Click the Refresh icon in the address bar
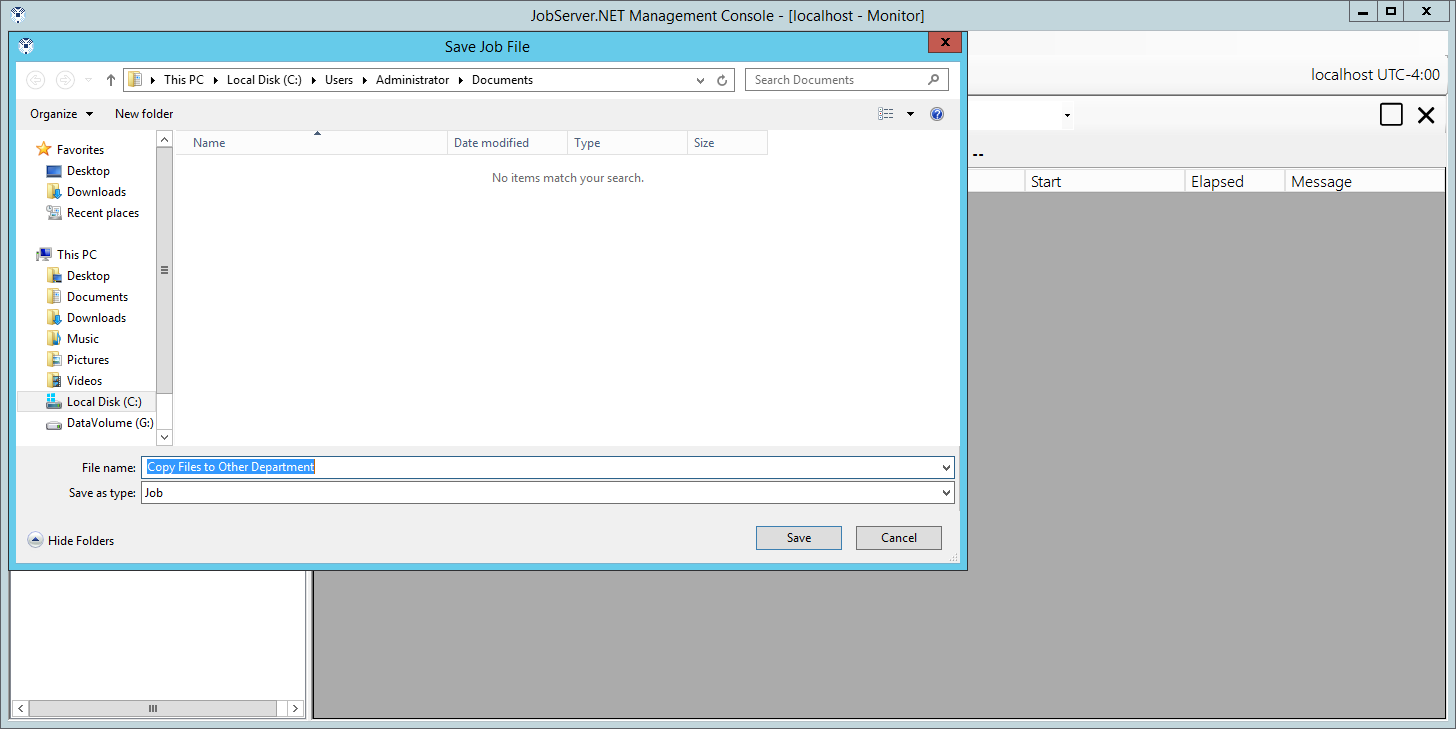This screenshot has width=1456, height=729. [x=723, y=80]
